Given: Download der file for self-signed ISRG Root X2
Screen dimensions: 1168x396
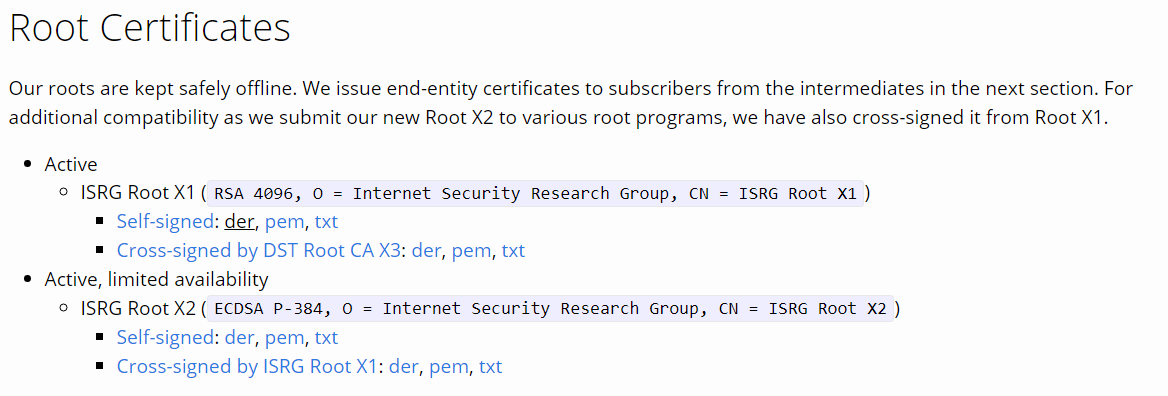Looking at the screenshot, I should pos(239,338).
